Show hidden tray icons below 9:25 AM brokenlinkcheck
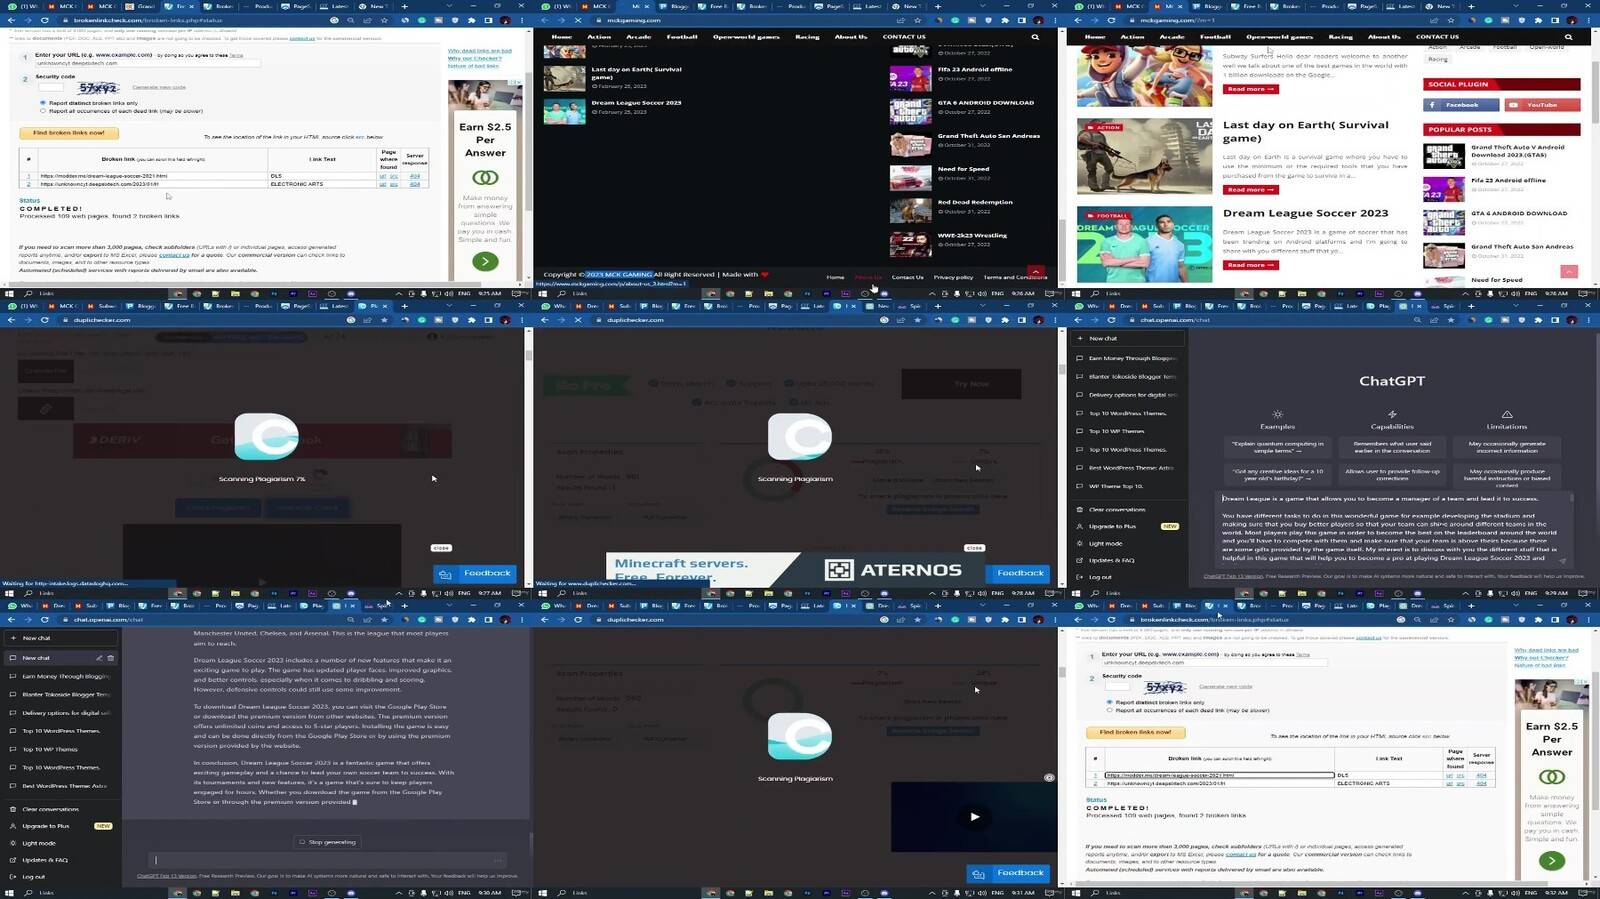Viewport: 1600px width, 899px height. click(399, 294)
